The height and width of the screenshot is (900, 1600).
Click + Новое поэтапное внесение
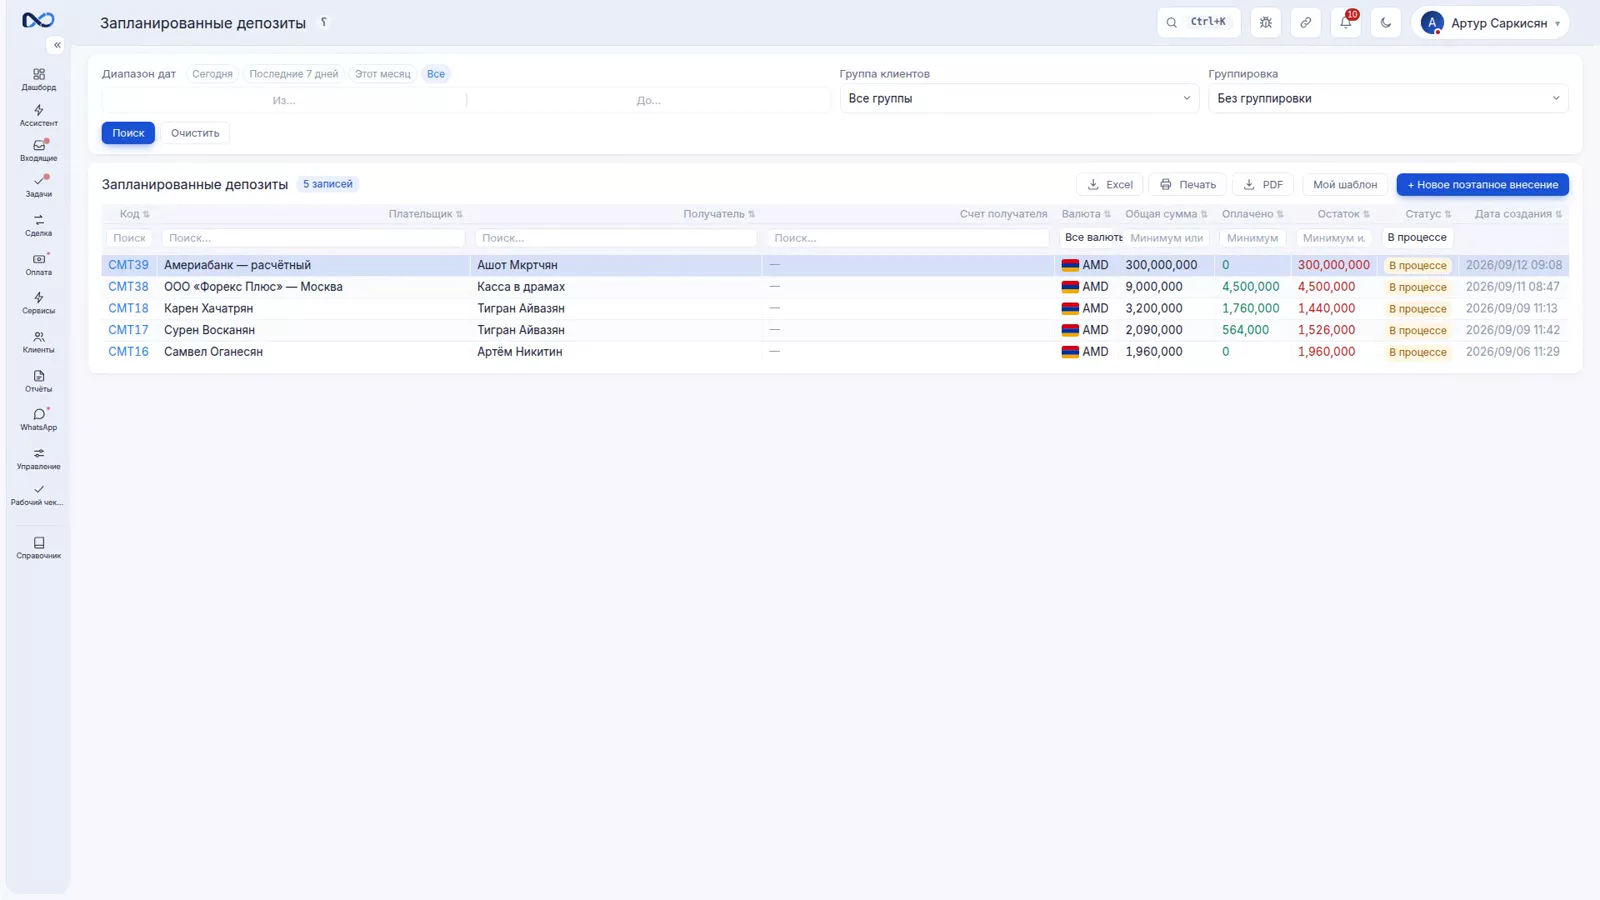click(x=1483, y=185)
